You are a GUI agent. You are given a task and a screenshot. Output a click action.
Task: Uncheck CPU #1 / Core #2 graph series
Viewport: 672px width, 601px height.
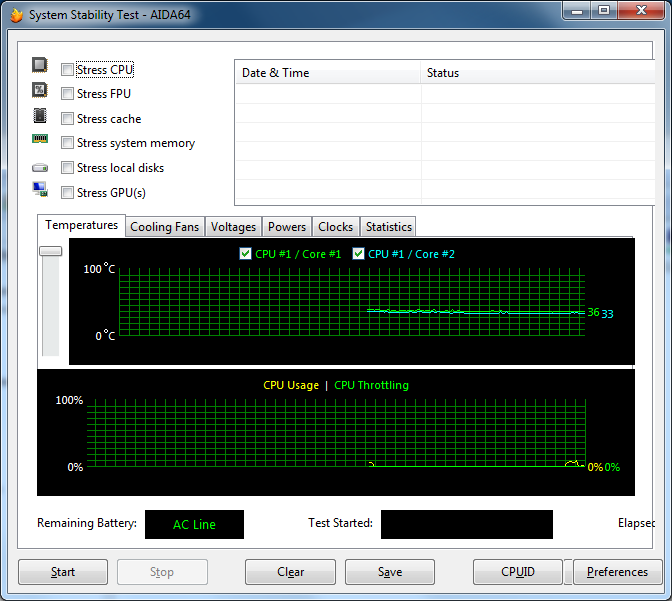coord(358,254)
